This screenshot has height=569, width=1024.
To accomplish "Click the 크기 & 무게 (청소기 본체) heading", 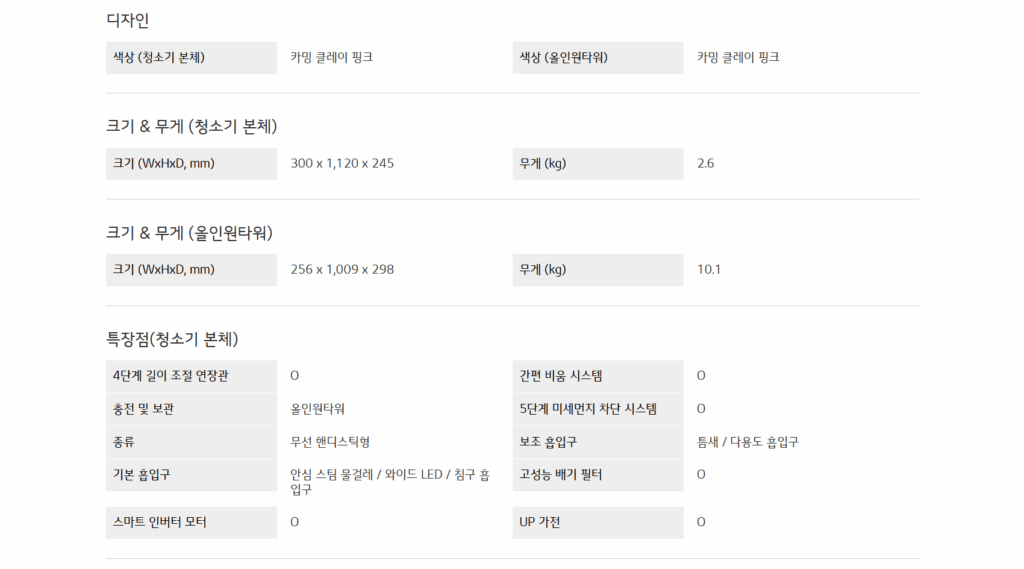I will pyautogui.click(x=191, y=126).
